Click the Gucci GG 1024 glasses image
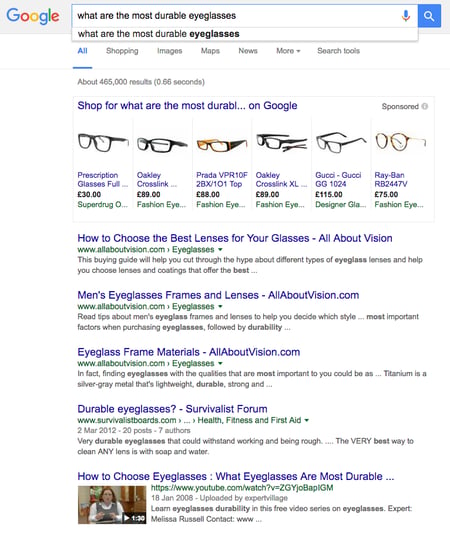 point(341,142)
